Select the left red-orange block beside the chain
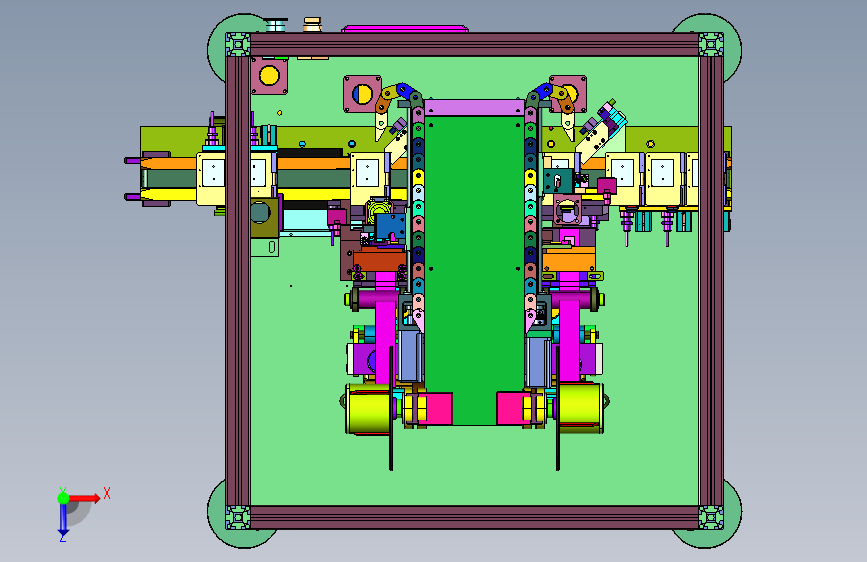 tap(379, 259)
